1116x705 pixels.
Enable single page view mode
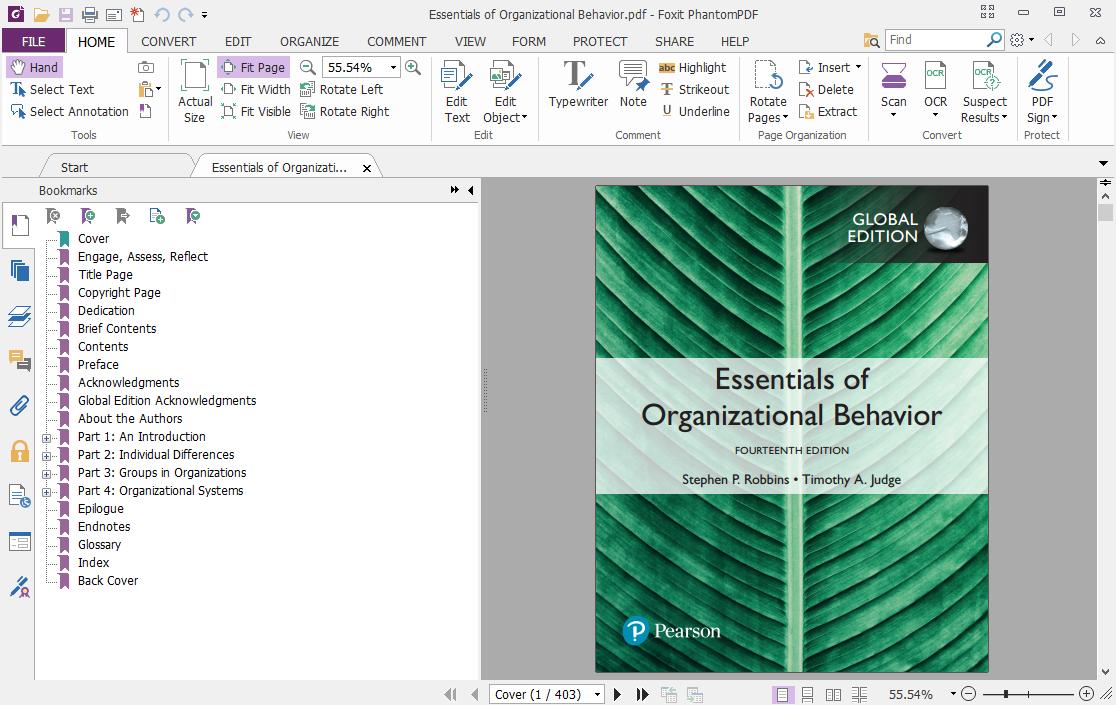pos(782,694)
